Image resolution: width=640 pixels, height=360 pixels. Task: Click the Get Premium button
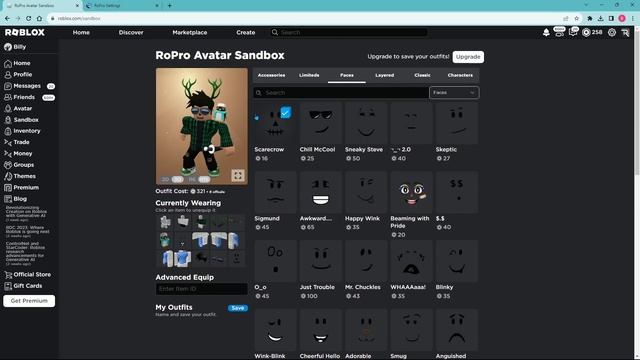pyautogui.click(x=29, y=301)
